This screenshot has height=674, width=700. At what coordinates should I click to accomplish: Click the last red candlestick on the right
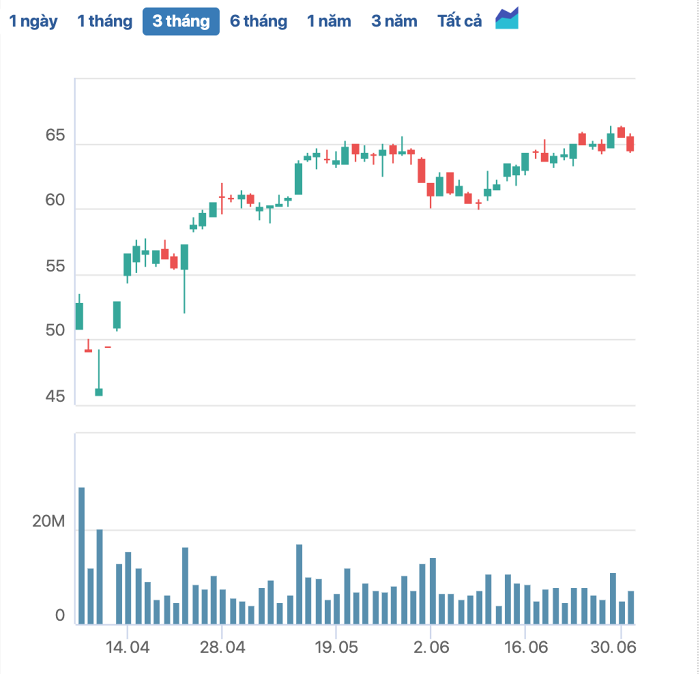click(630, 144)
